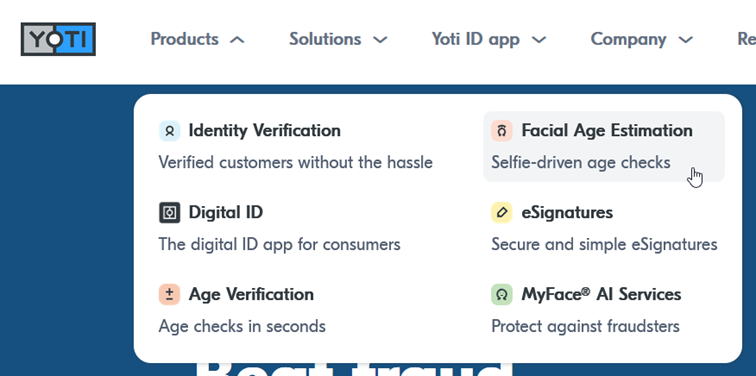
Task: Click 'Verified customers without the hassle' text
Action: [296, 162]
